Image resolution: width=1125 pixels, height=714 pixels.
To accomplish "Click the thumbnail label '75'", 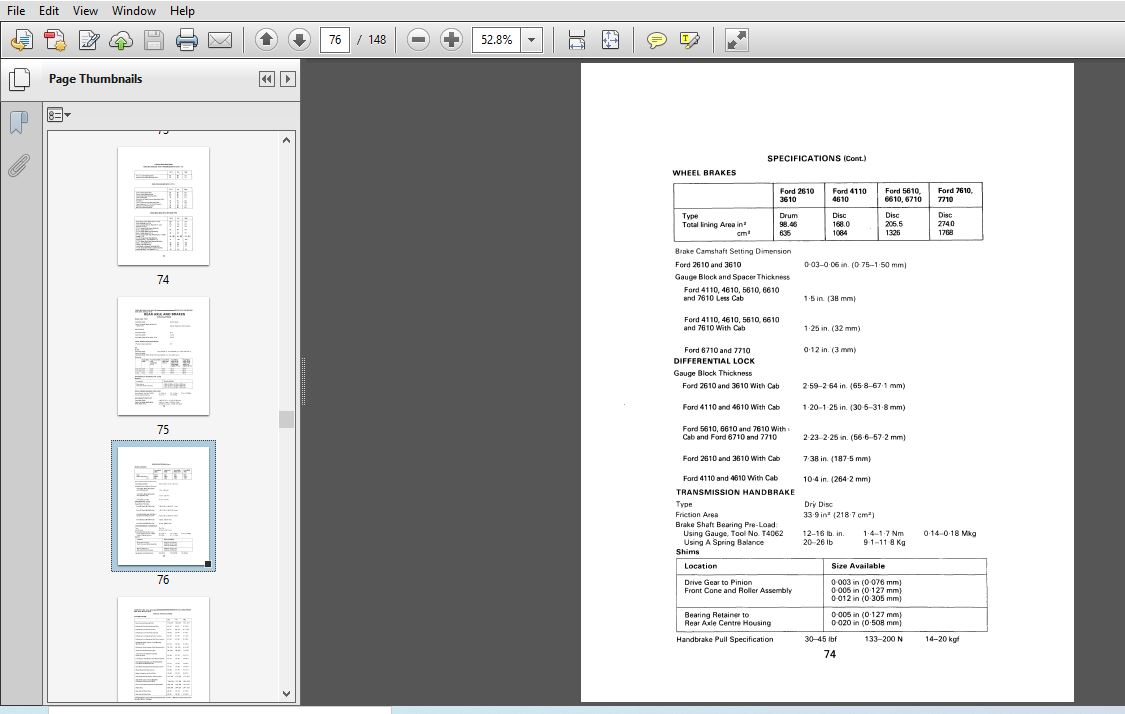I will pos(163,429).
